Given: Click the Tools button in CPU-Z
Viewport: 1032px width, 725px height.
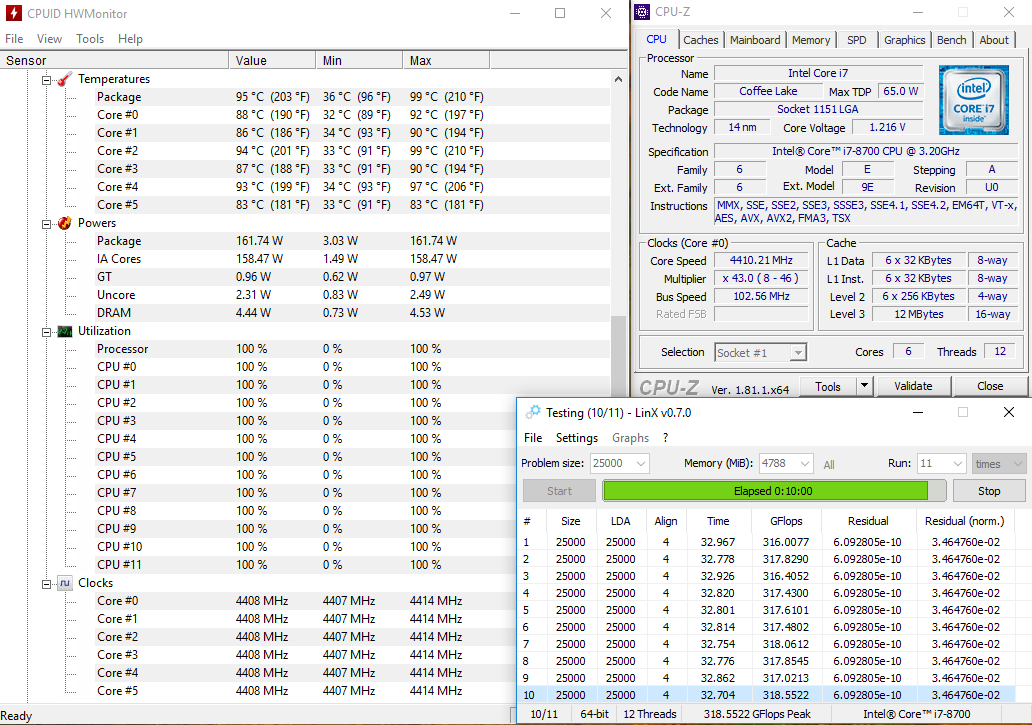Looking at the screenshot, I should point(828,386).
